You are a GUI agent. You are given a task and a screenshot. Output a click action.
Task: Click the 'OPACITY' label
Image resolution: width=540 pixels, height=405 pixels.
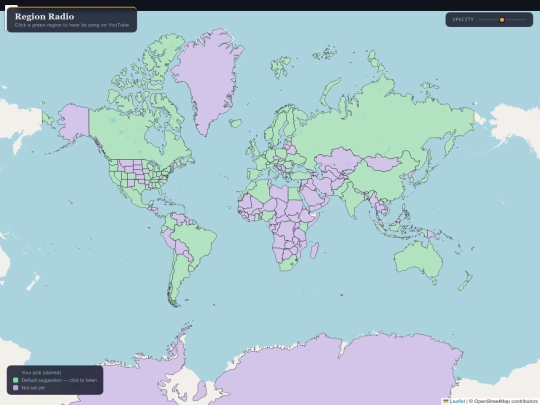pyautogui.click(x=463, y=20)
